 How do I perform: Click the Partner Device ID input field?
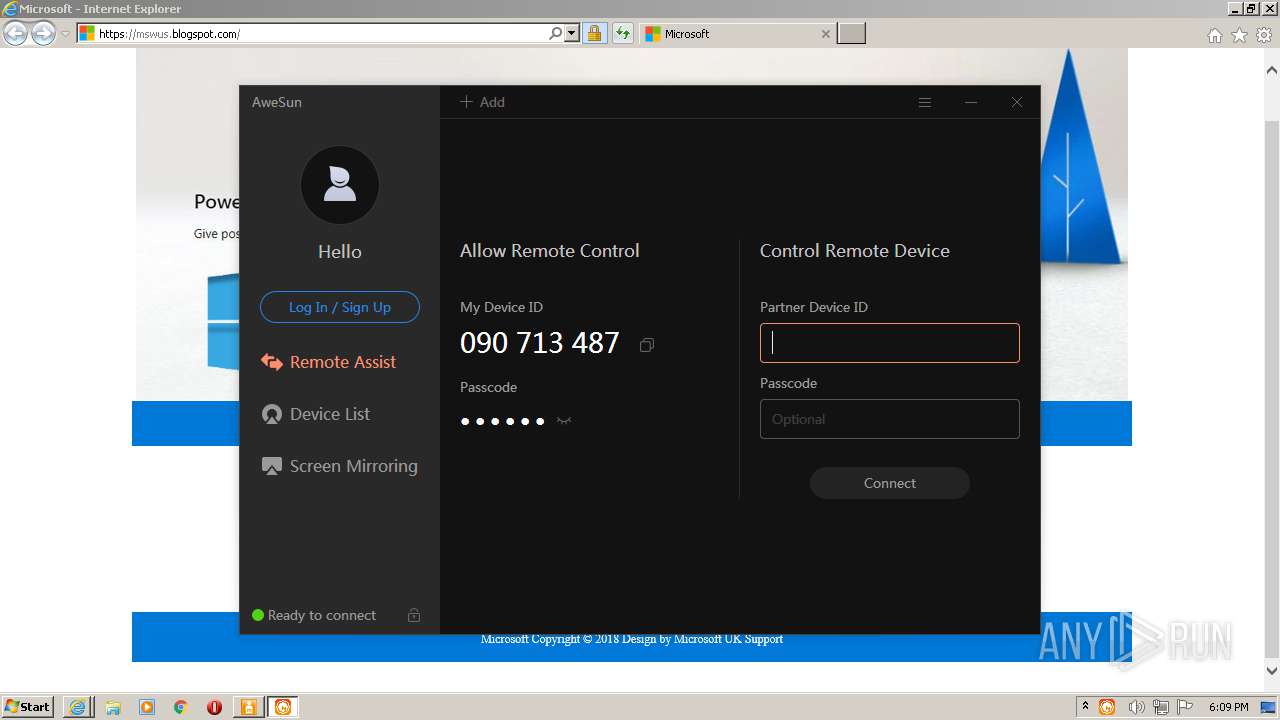[x=890, y=343]
